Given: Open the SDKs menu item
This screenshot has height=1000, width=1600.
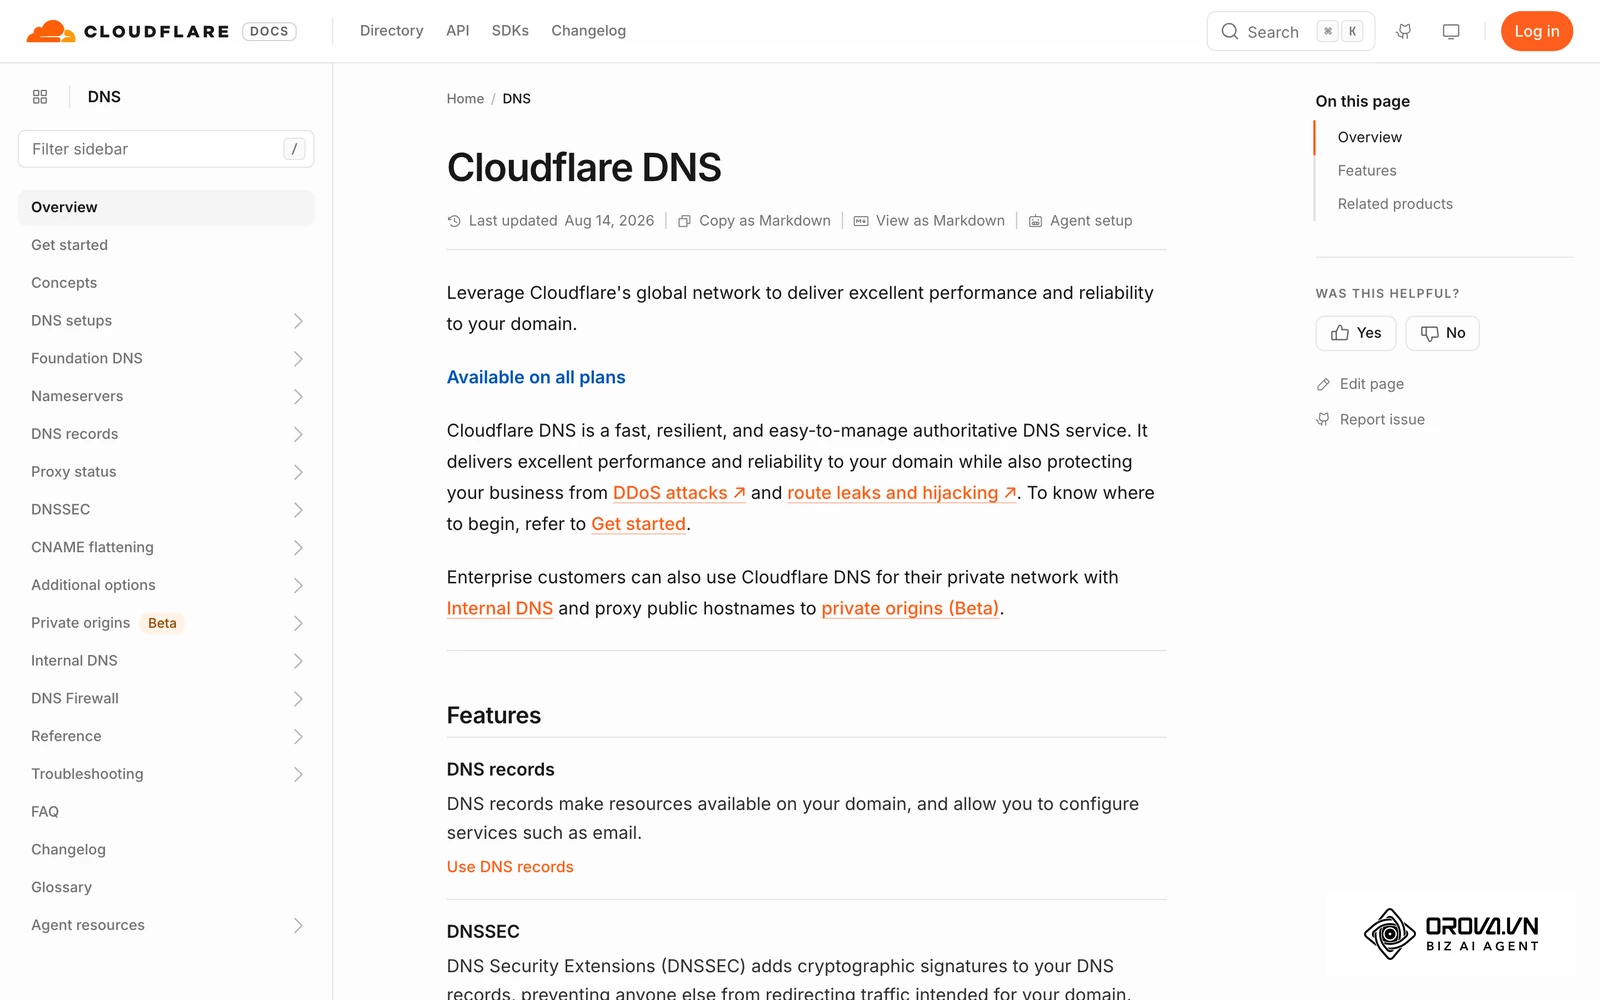Looking at the screenshot, I should pos(510,31).
